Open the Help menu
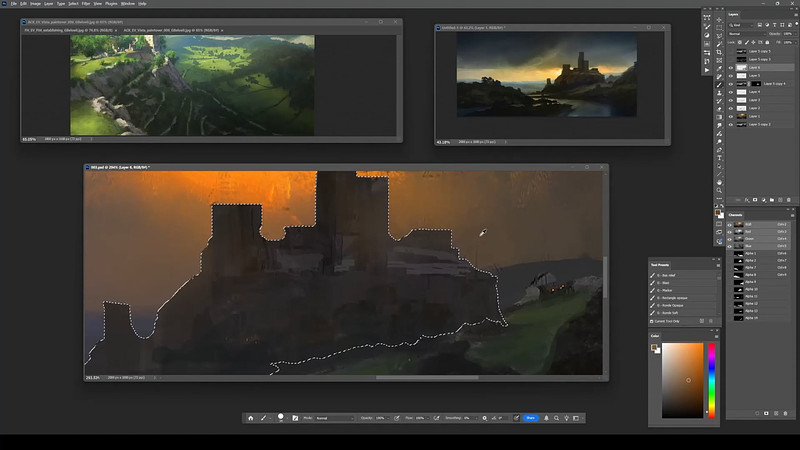Screen dimensions: 800x450 point(142,4)
